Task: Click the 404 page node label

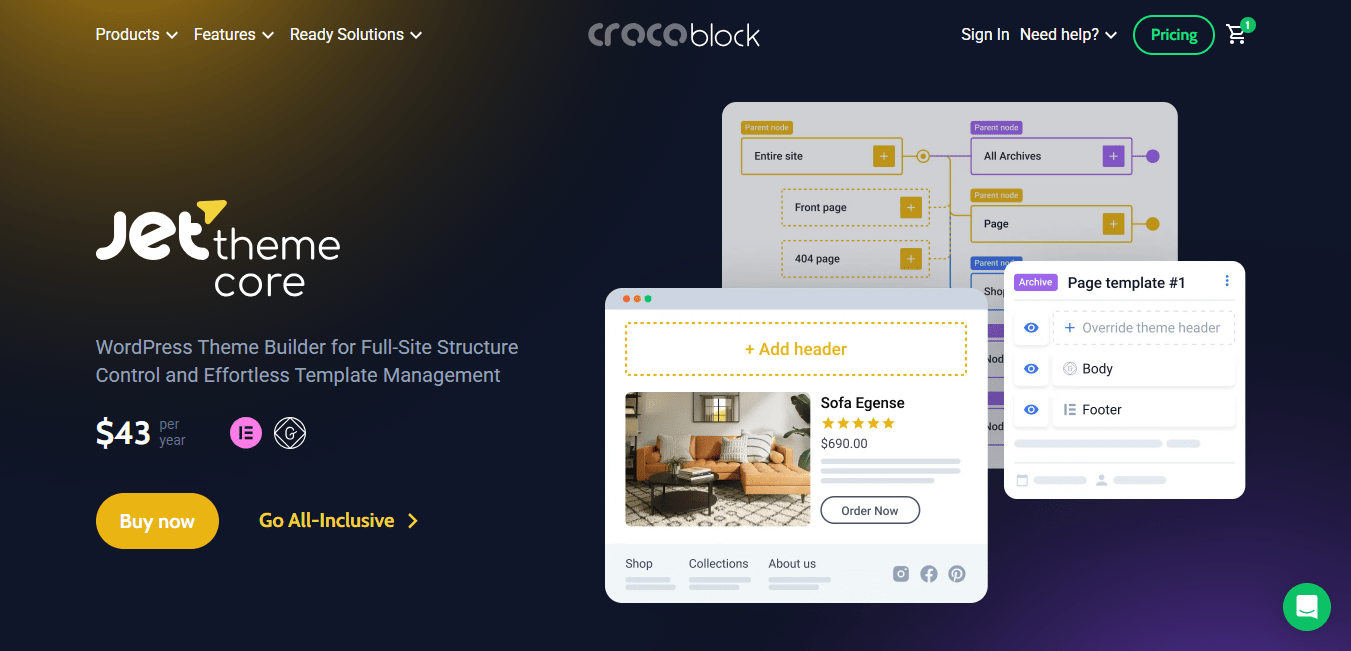Action: coord(817,259)
